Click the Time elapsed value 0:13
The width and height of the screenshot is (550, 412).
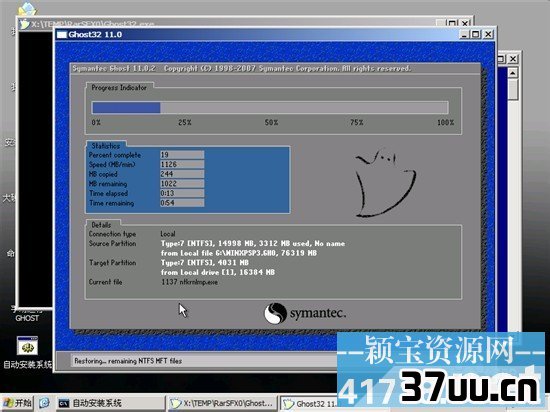point(182,193)
